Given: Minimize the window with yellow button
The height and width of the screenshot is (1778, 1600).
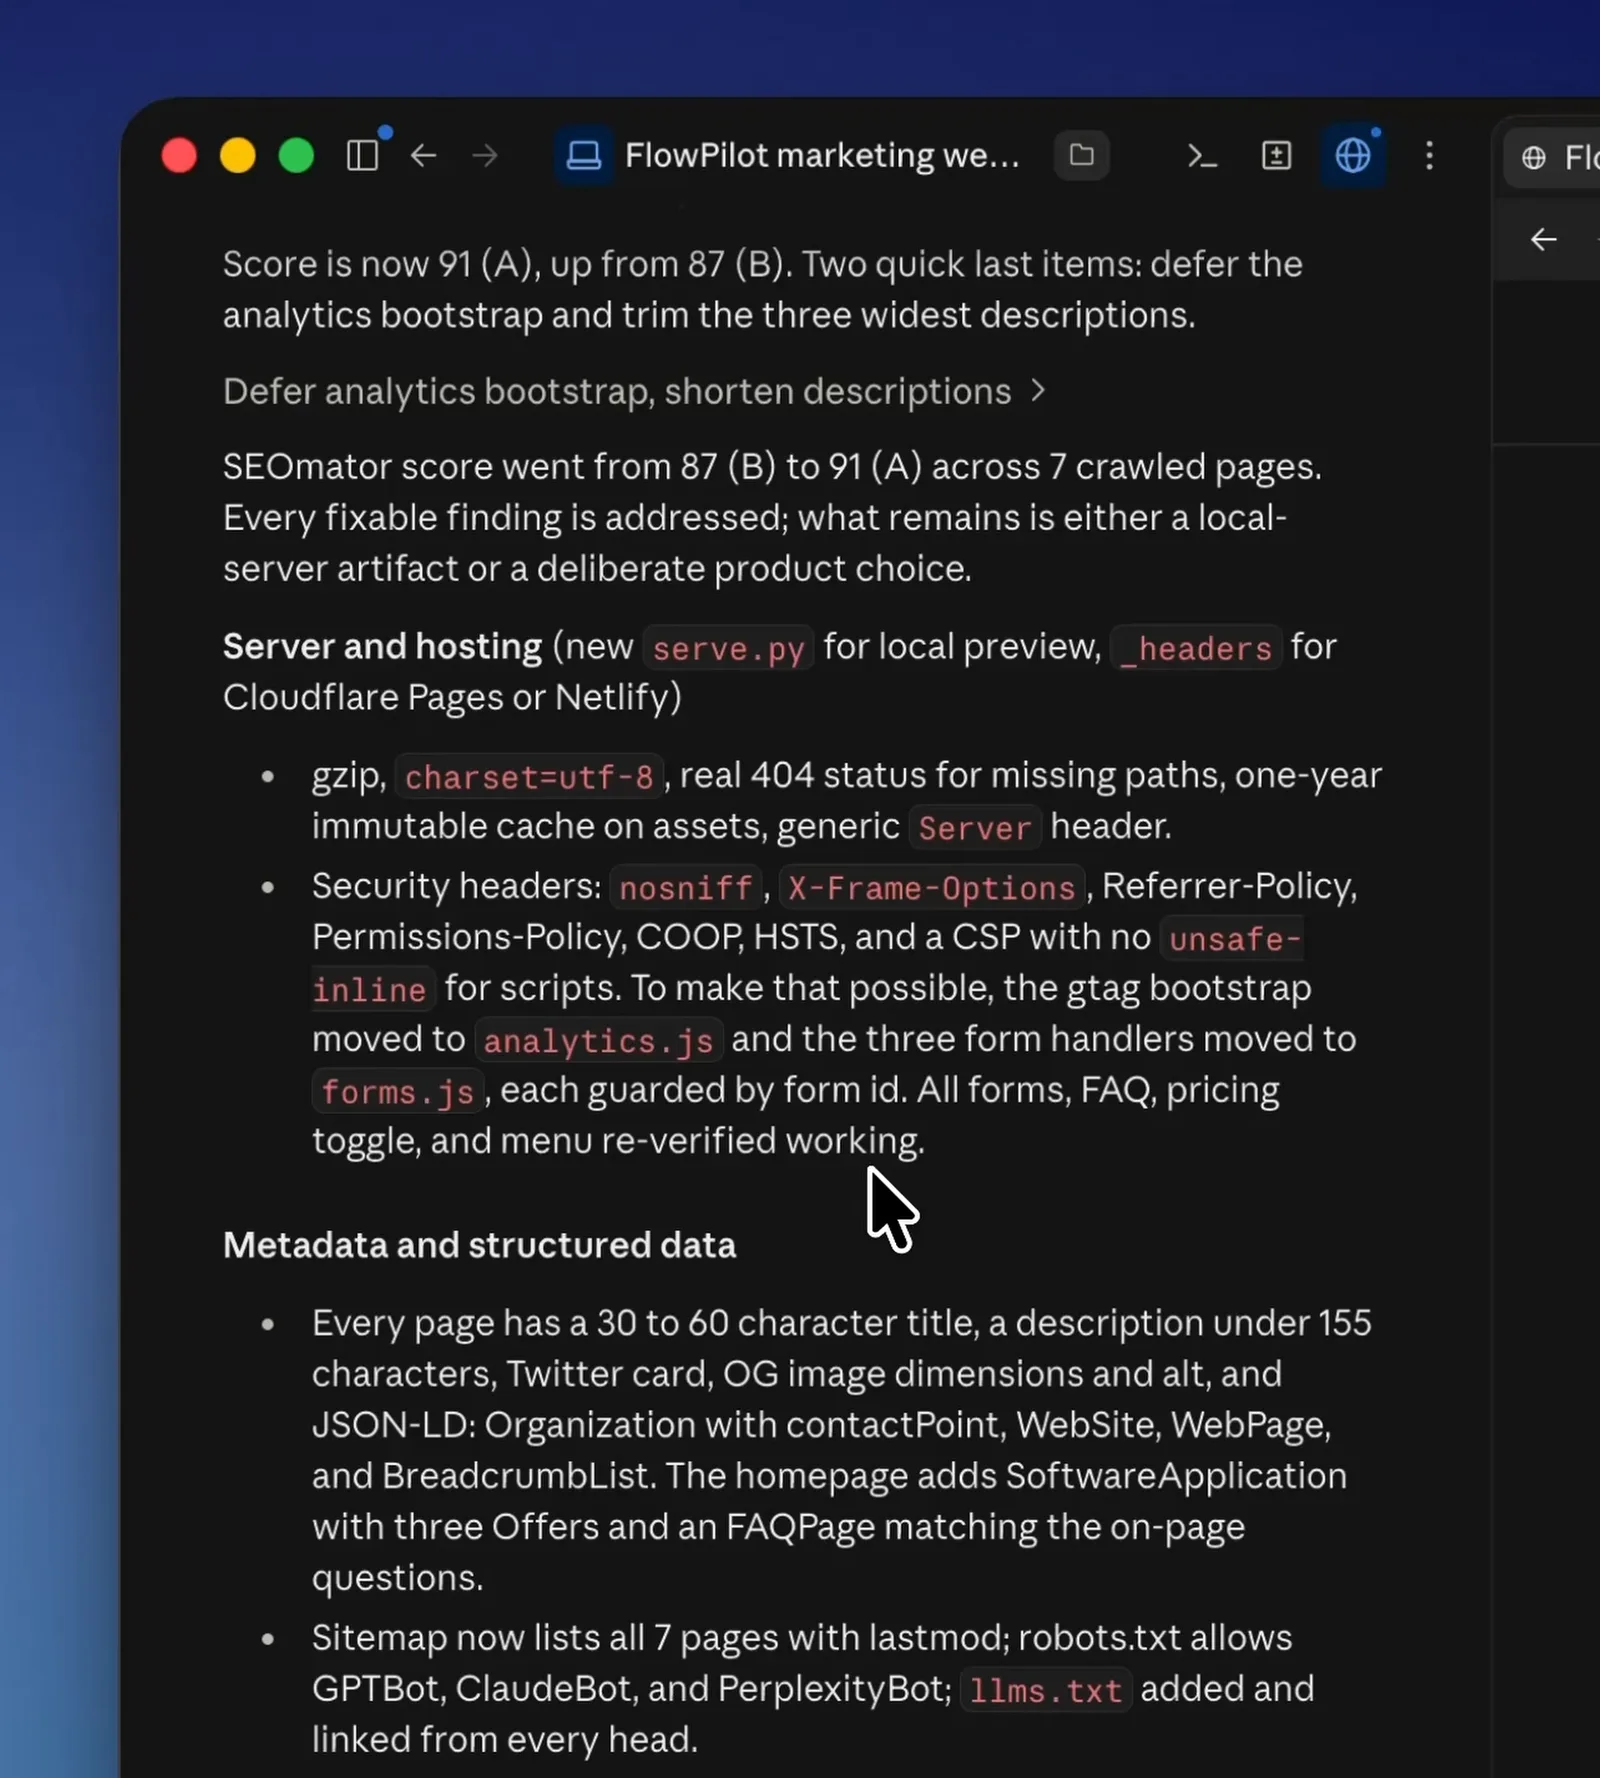Looking at the screenshot, I should pyautogui.click(x=238, y=155).
